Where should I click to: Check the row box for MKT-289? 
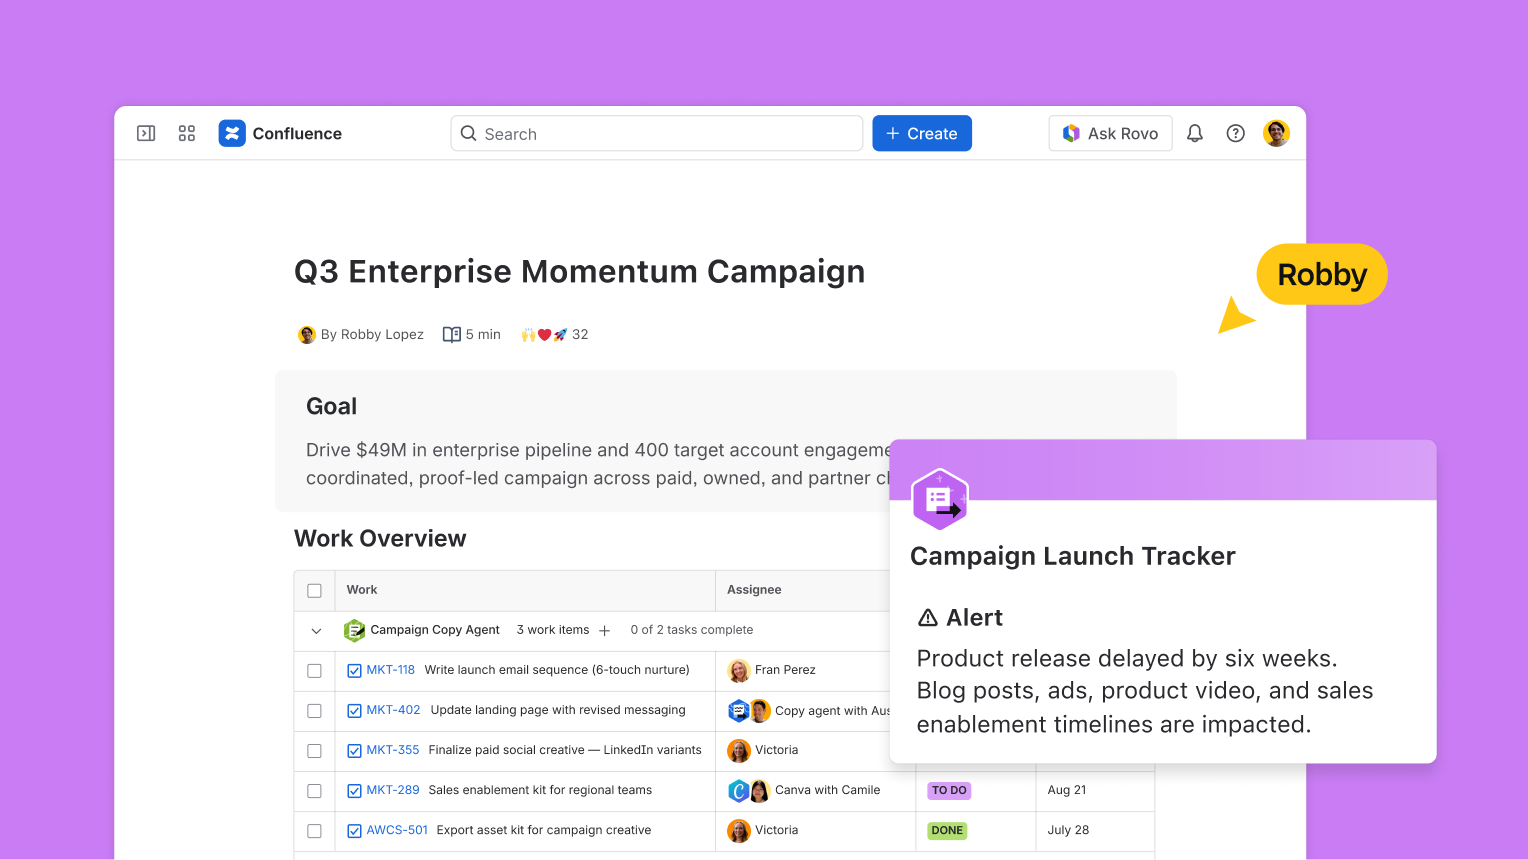[314, 791]
